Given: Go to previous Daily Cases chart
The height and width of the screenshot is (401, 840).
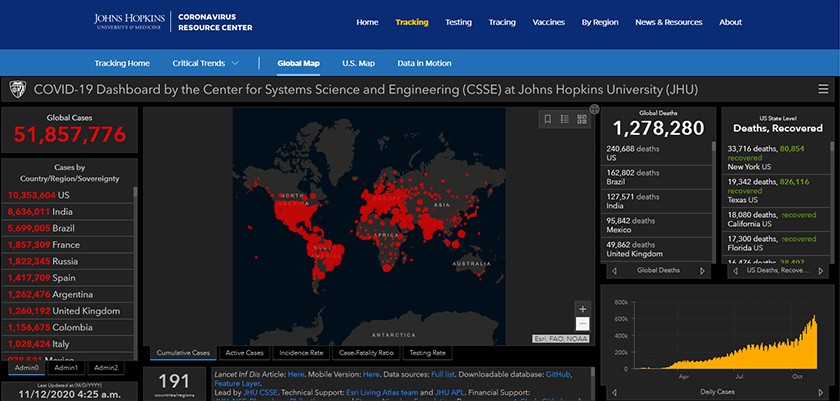Looking at the screenshot, I should click(x=614, y=392).
